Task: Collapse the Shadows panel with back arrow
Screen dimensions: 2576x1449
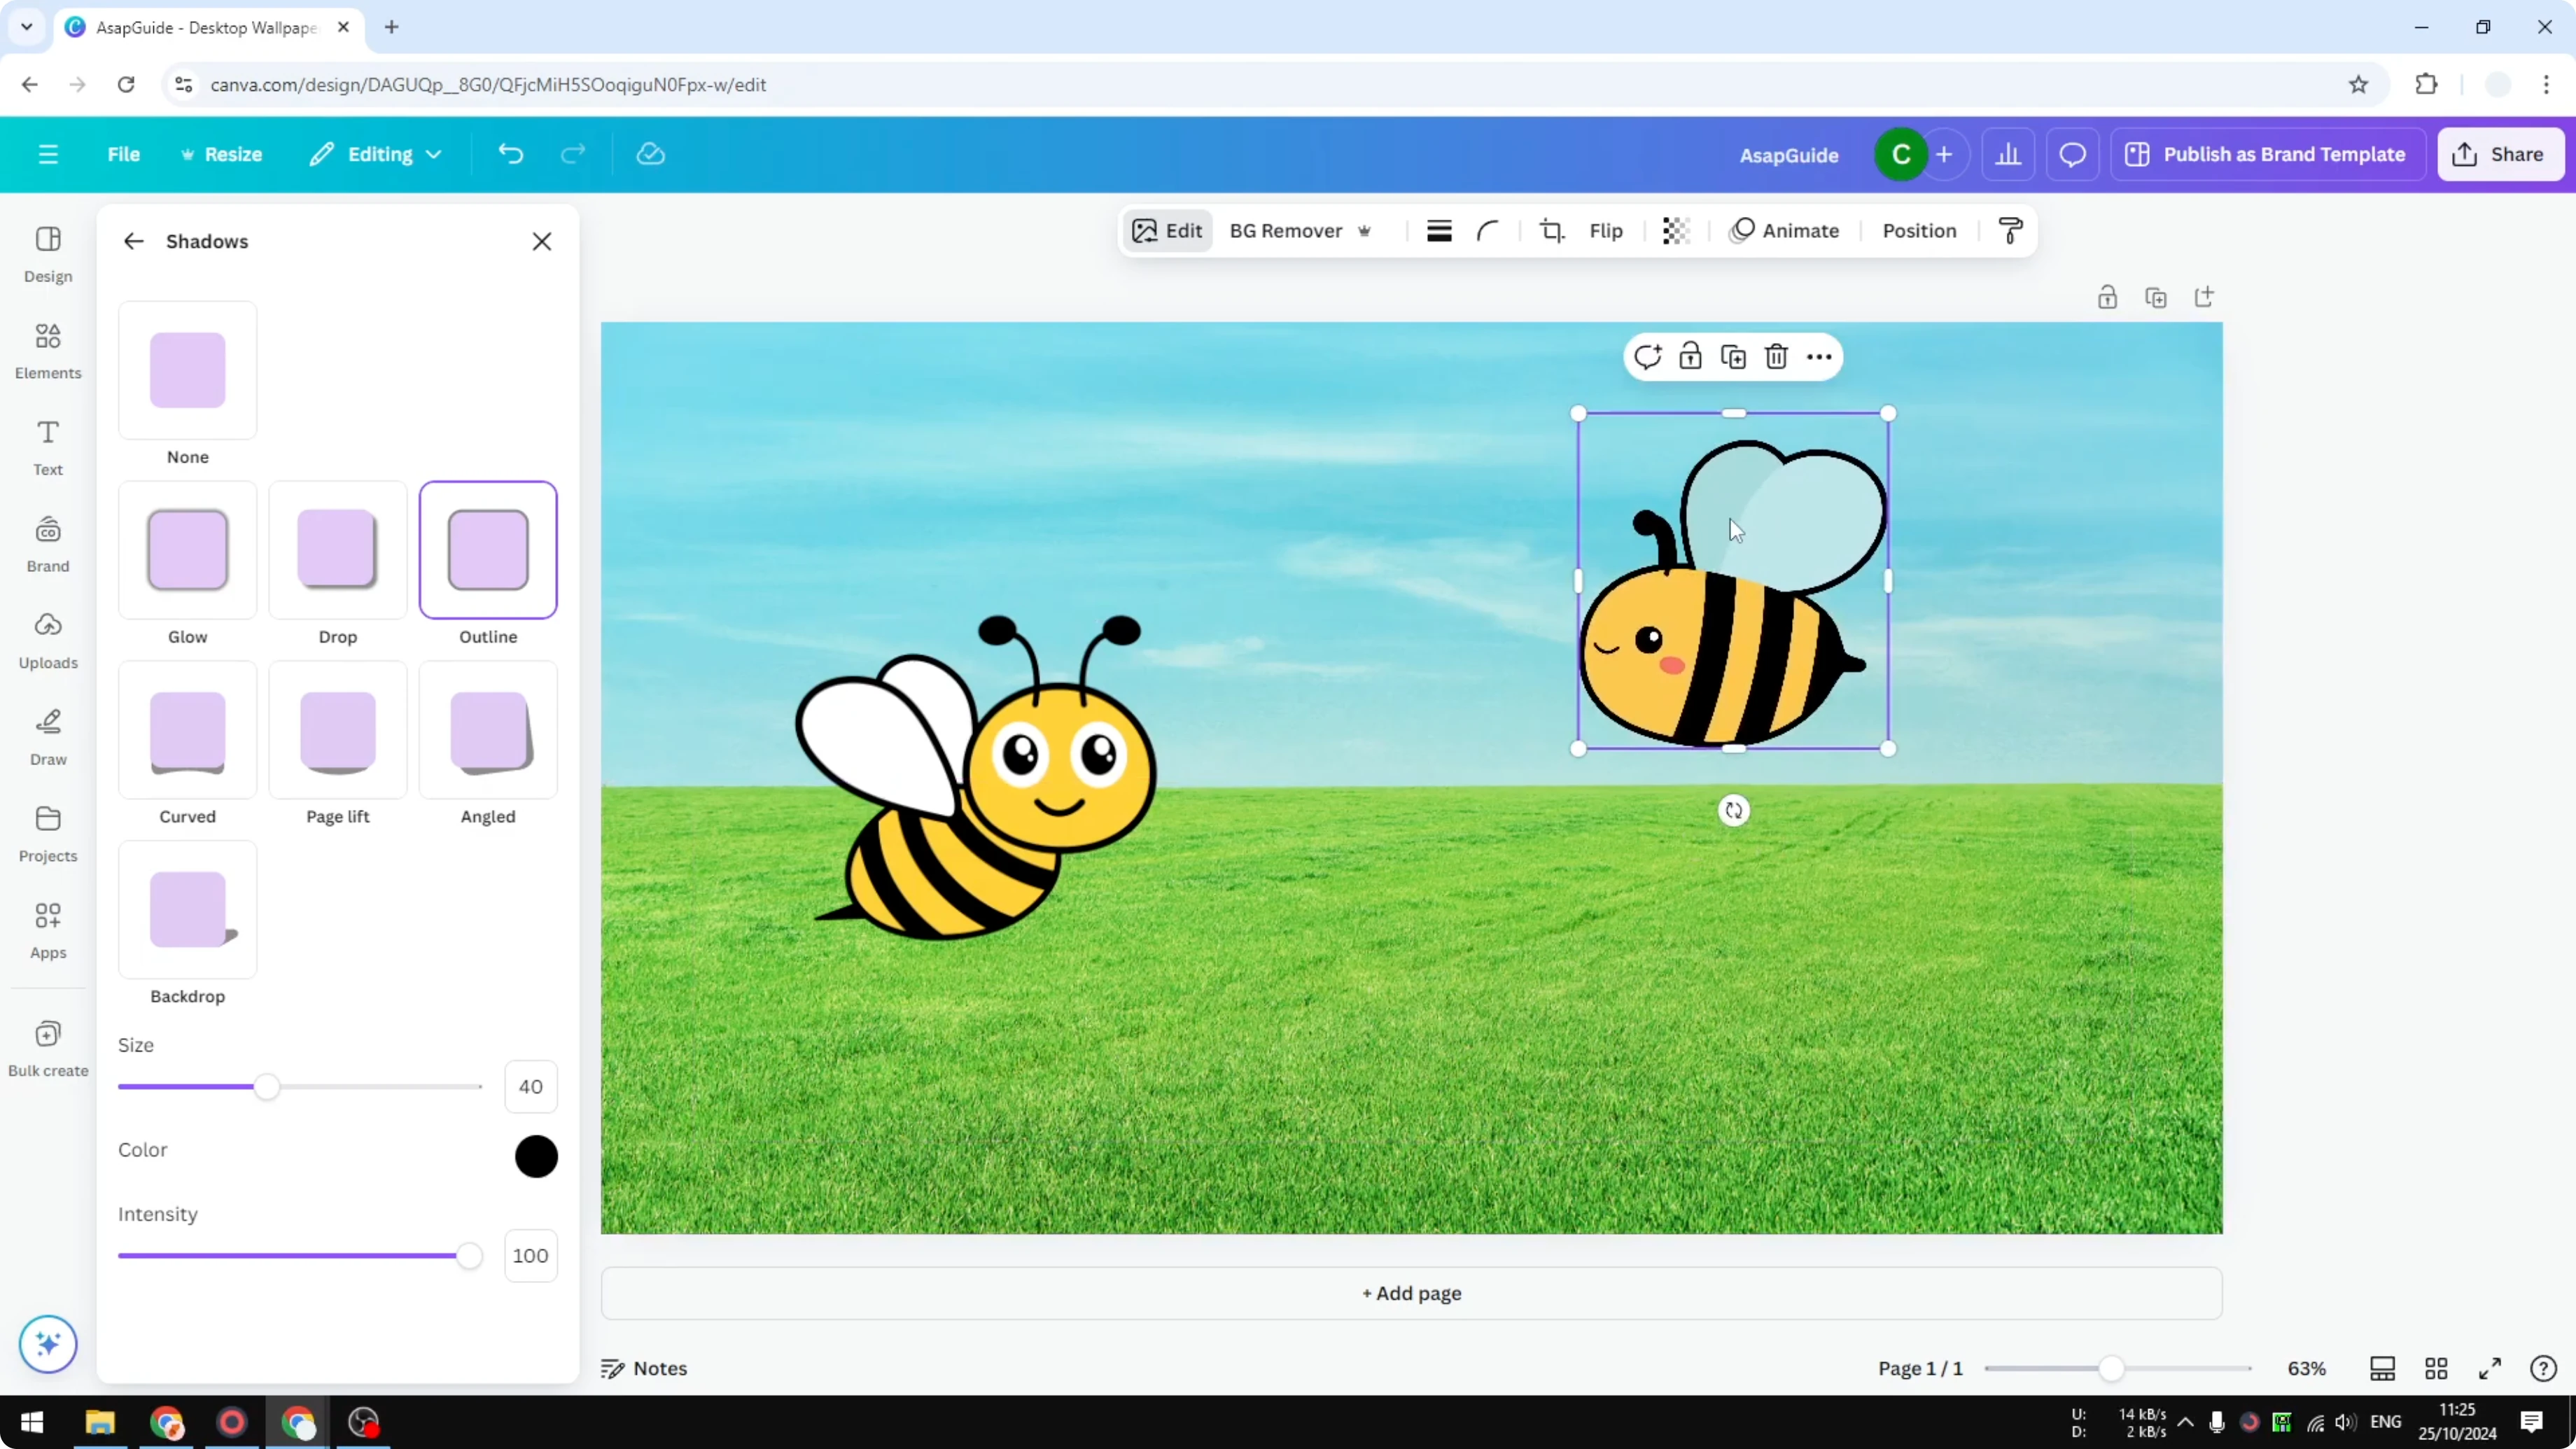Action: coord(133,241)
